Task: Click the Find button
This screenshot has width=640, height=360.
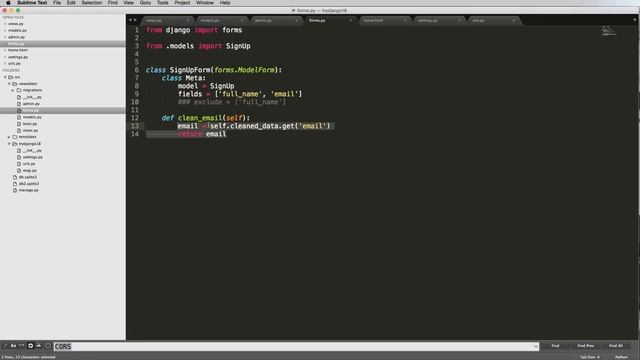Action: tap(555, 346)
